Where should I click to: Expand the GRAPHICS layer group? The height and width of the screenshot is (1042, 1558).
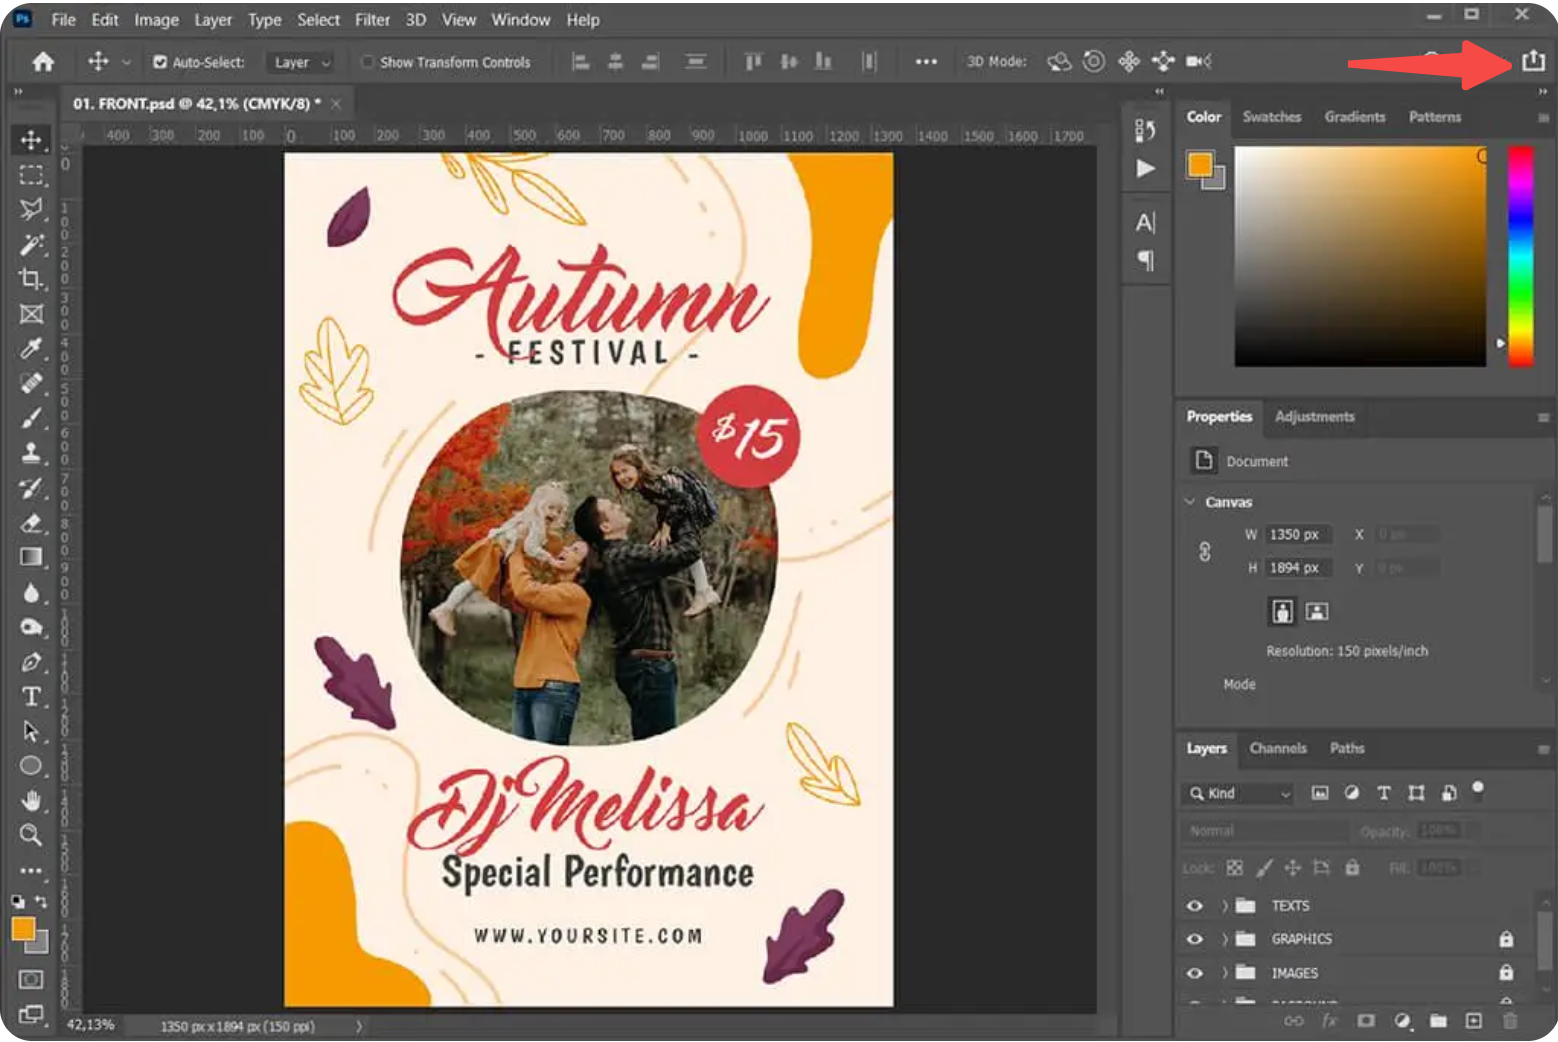coord(1226,939)
